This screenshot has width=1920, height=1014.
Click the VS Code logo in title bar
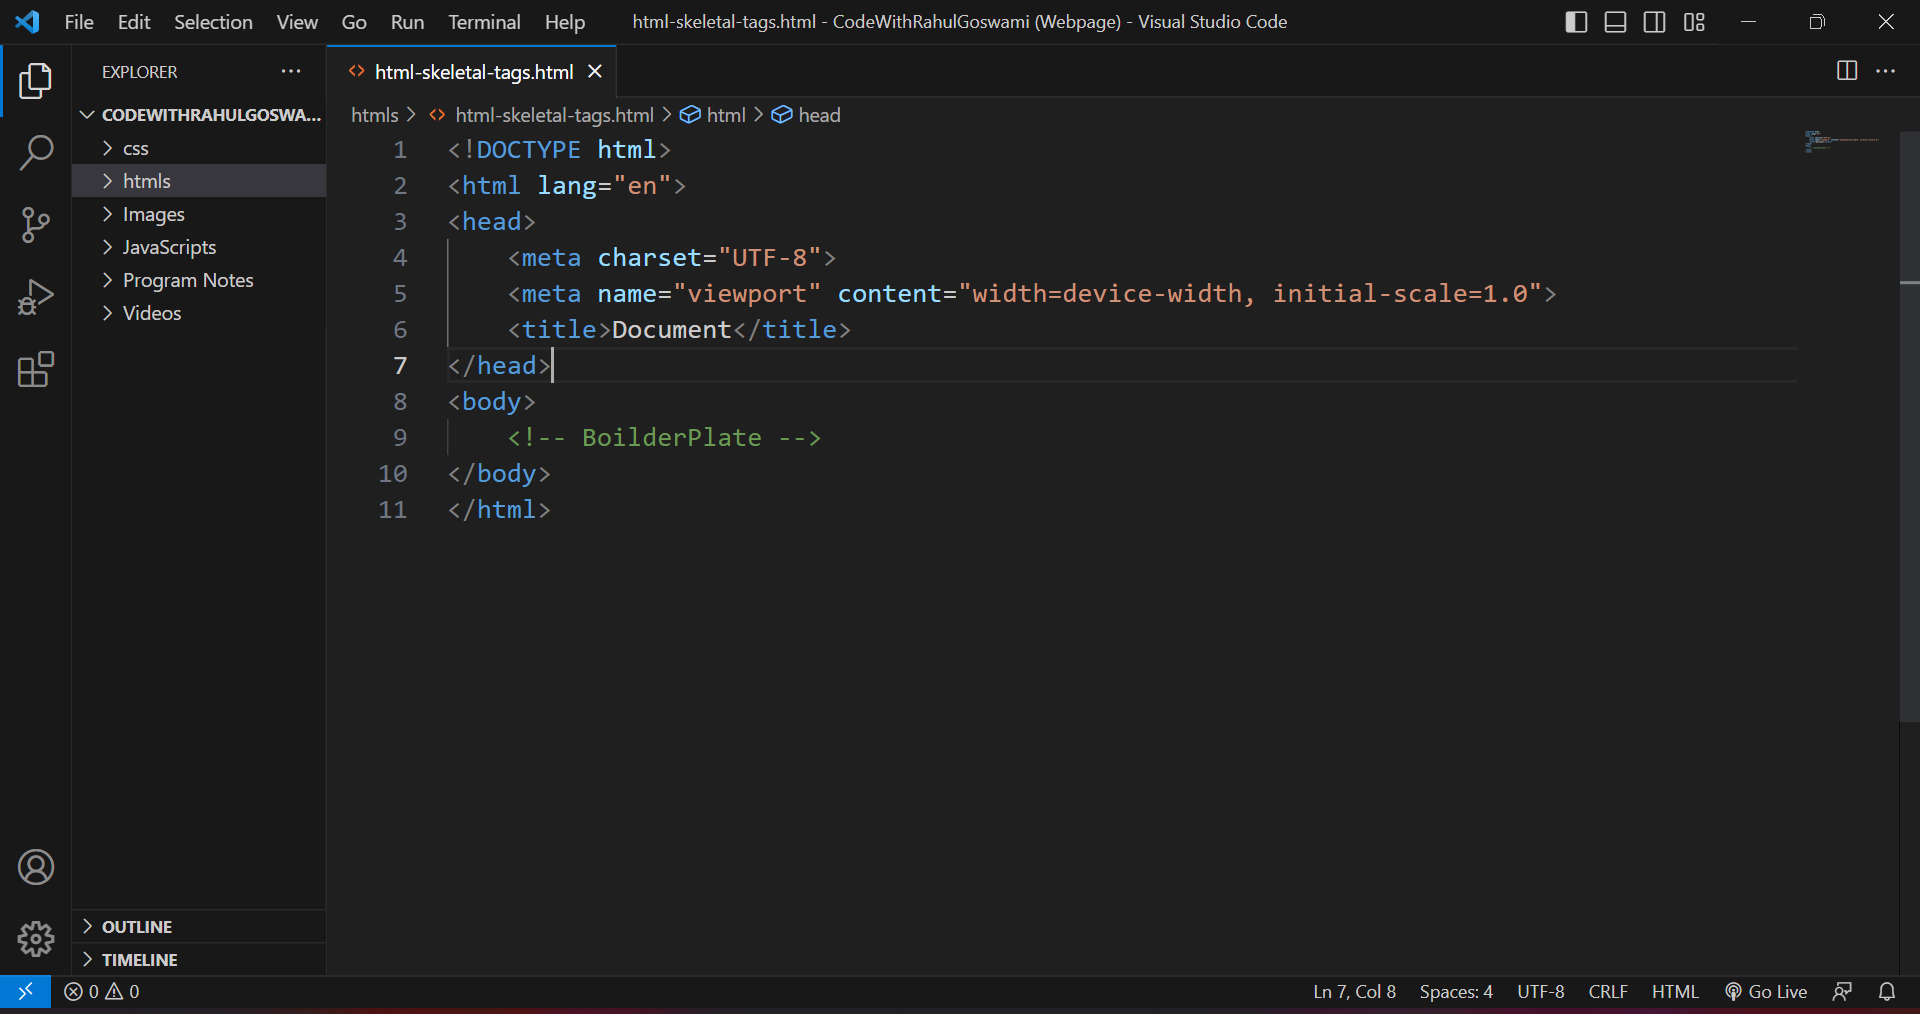tap(28, 22)
